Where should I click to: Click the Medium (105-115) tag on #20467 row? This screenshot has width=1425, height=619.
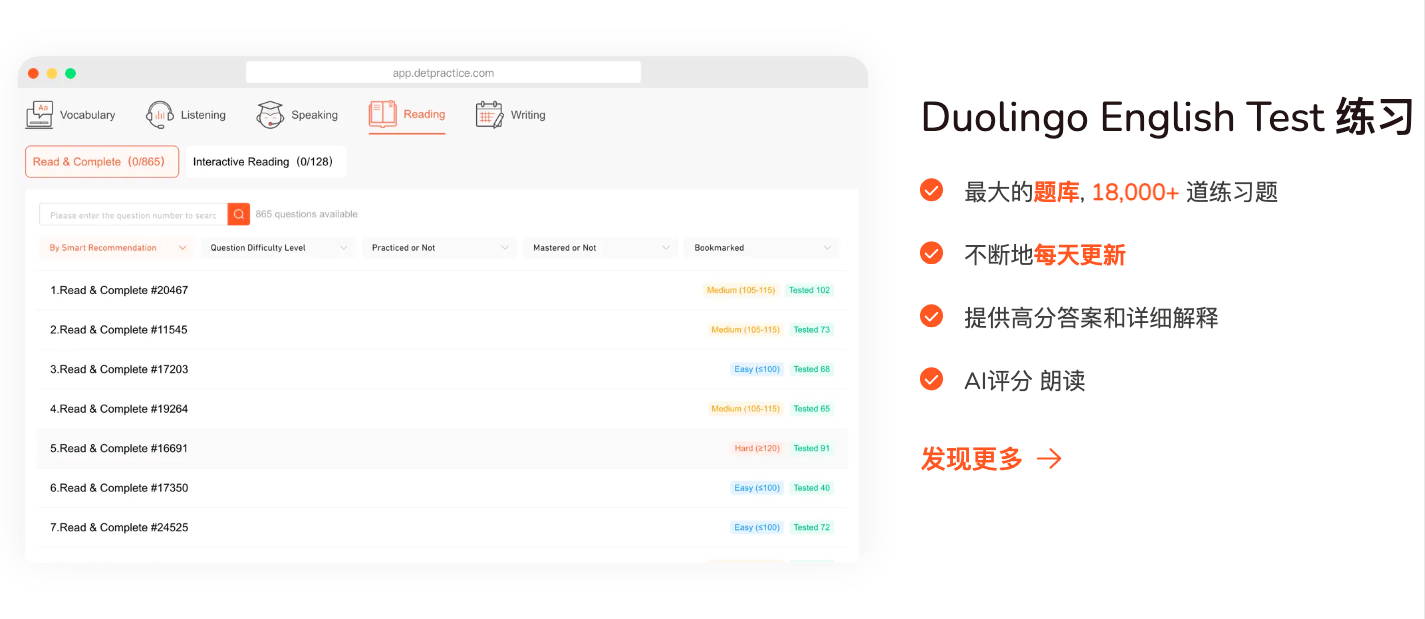coord(741,290)
